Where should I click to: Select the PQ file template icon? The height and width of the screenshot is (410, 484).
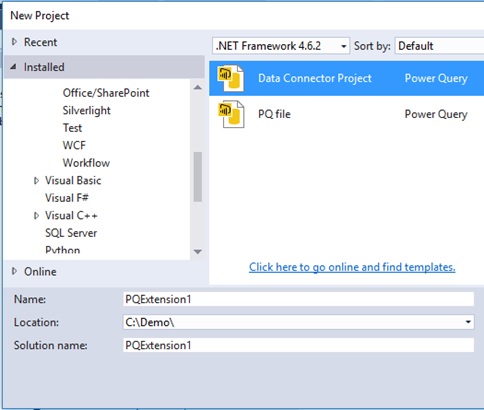pos(231,114)
